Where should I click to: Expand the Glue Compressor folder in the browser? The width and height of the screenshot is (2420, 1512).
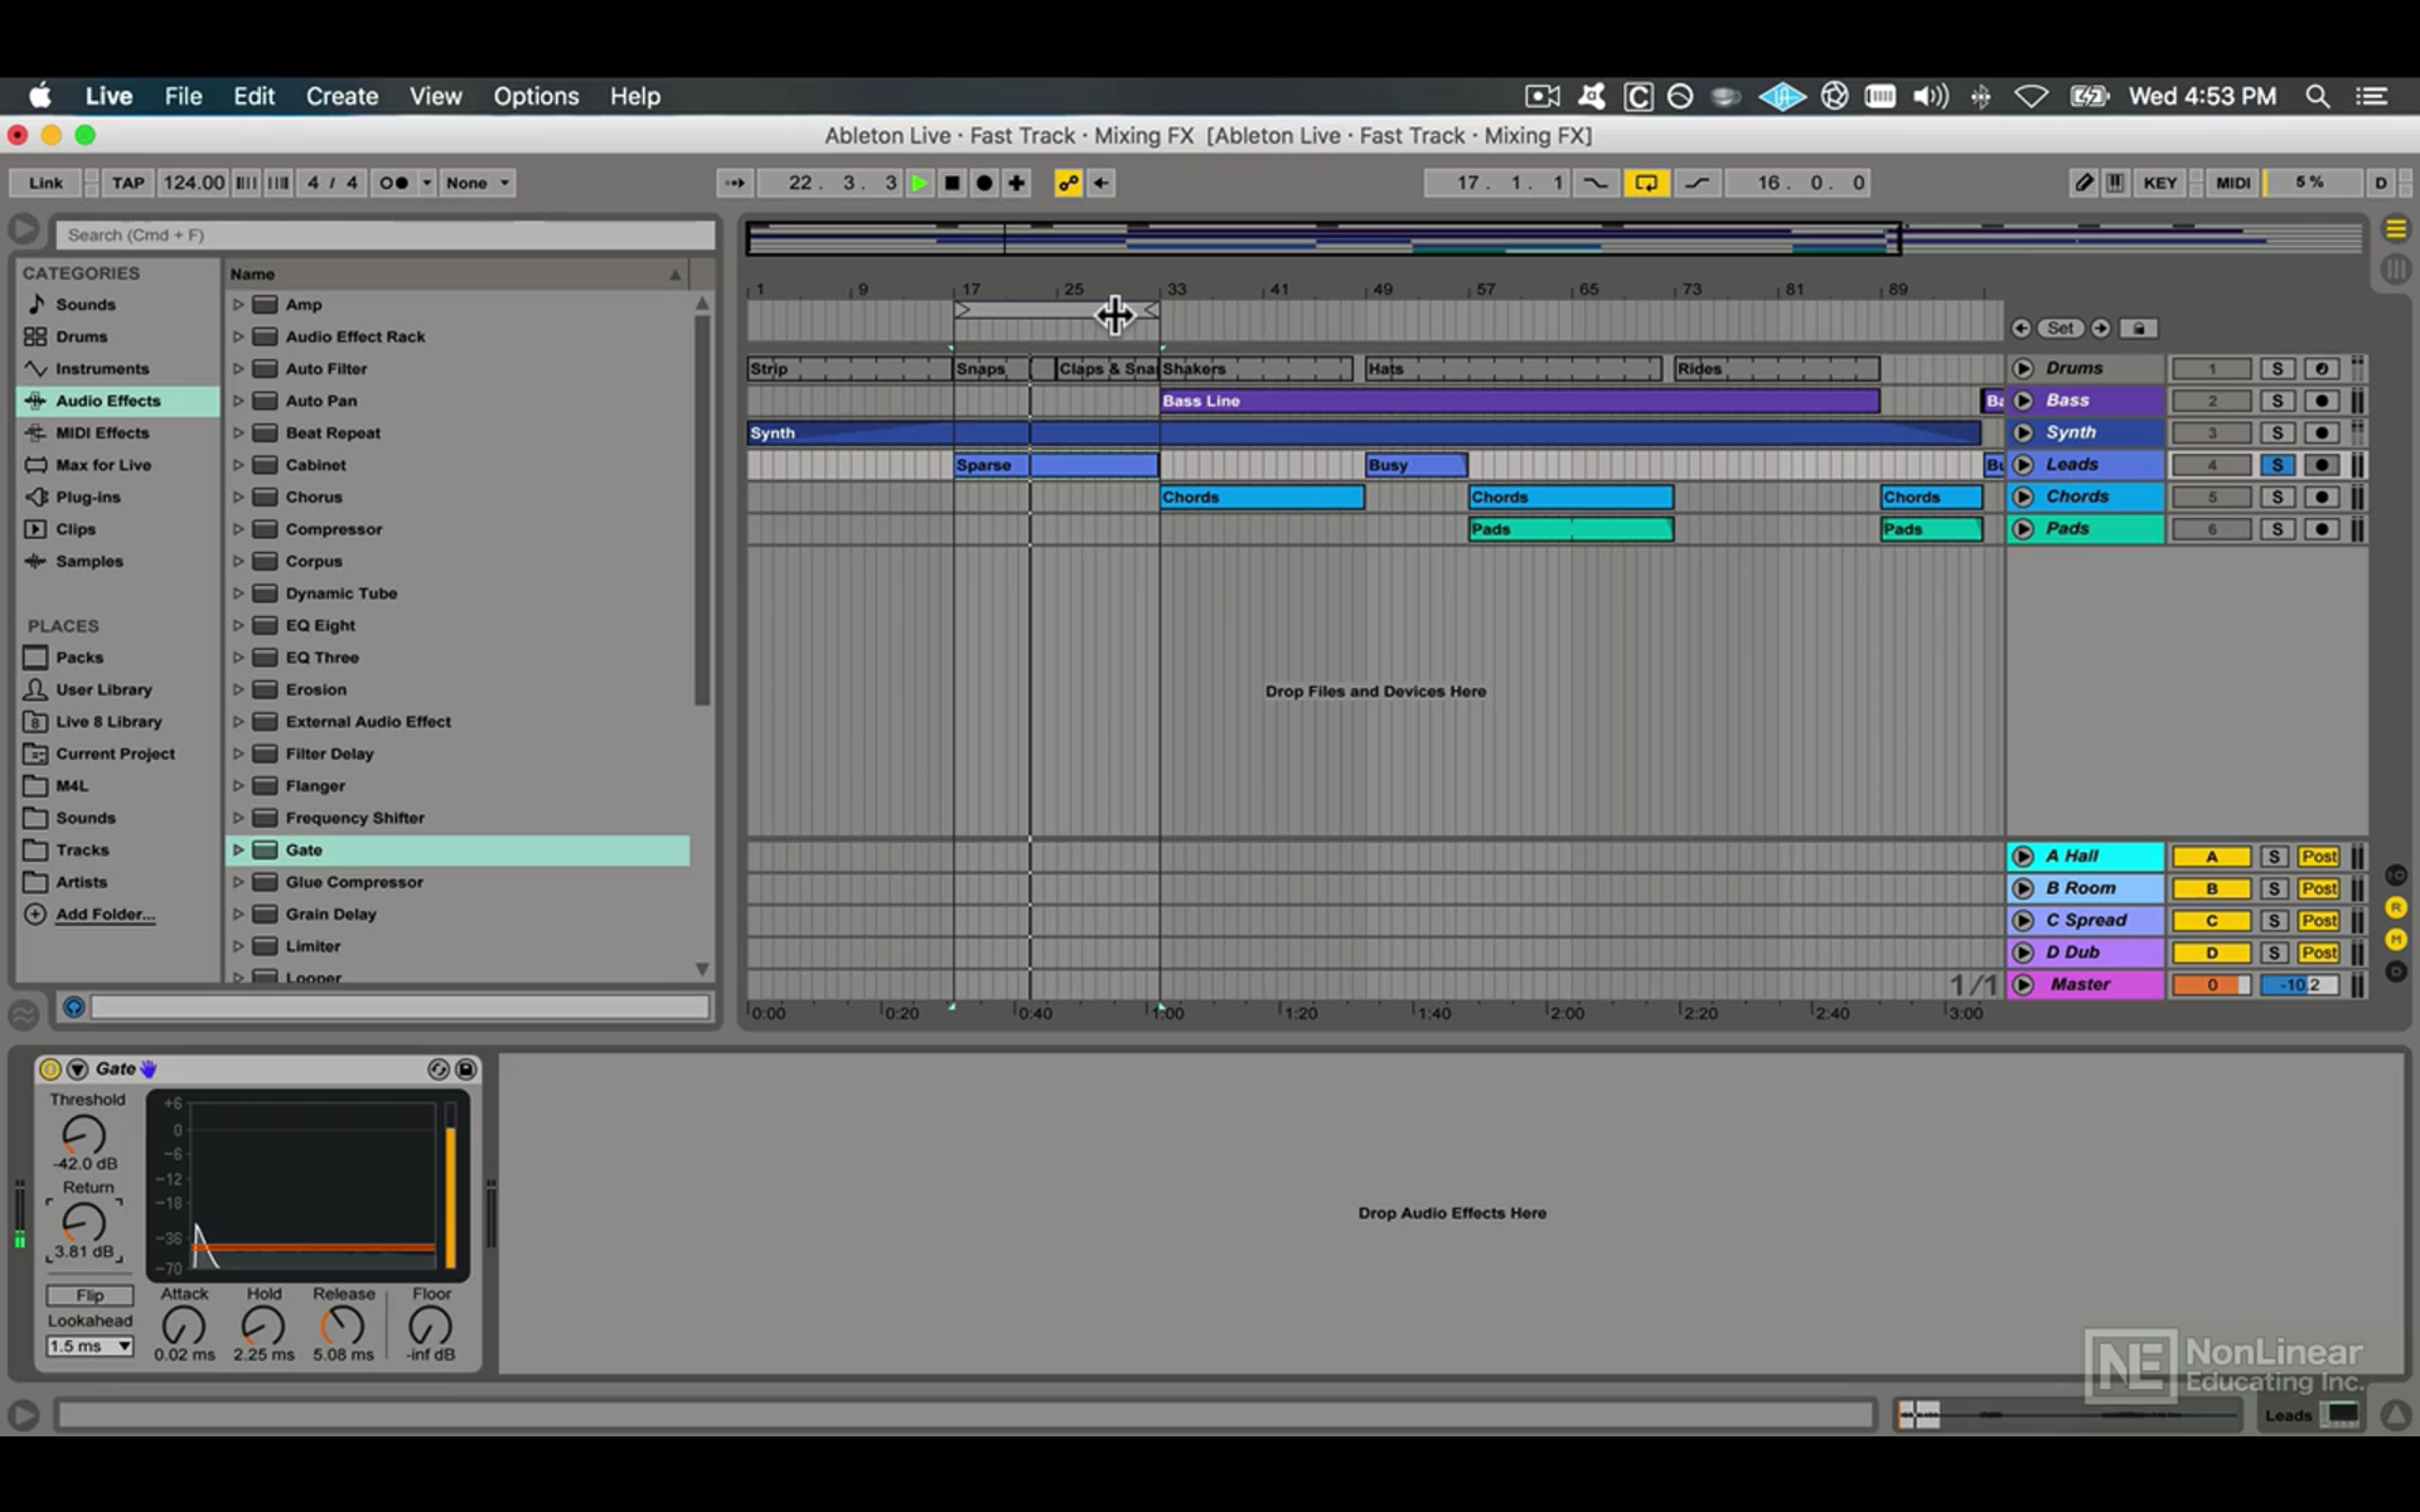coord(238,881)
